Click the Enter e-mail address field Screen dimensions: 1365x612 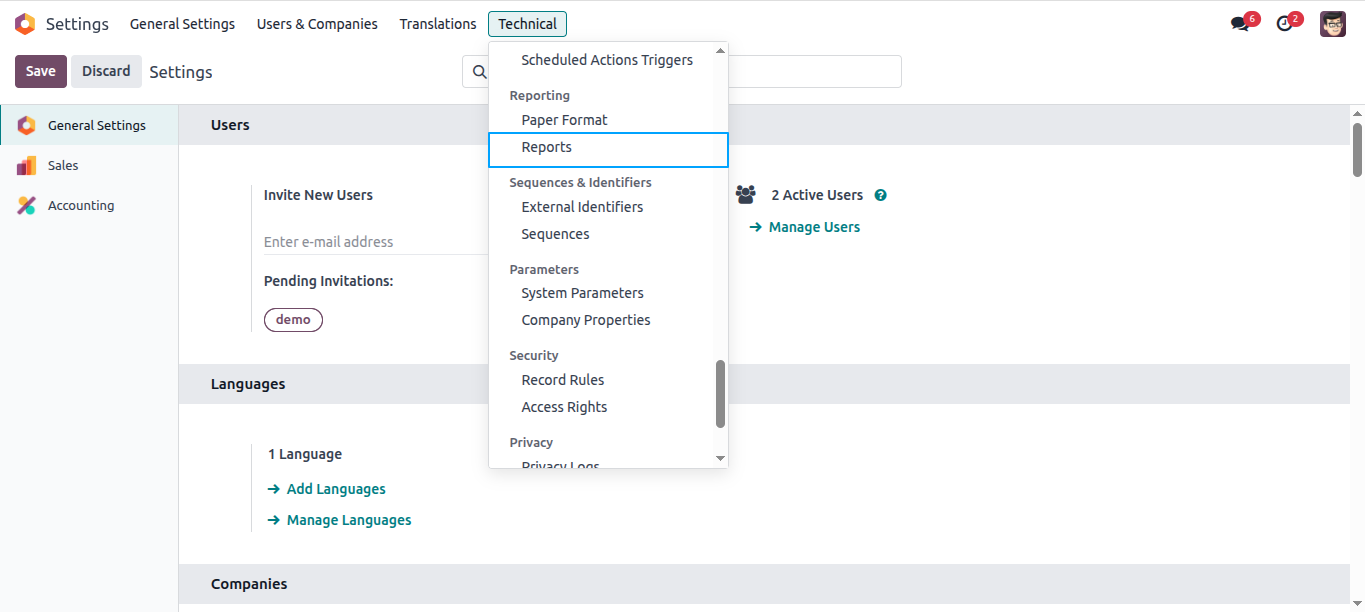(x=375, y=242)
